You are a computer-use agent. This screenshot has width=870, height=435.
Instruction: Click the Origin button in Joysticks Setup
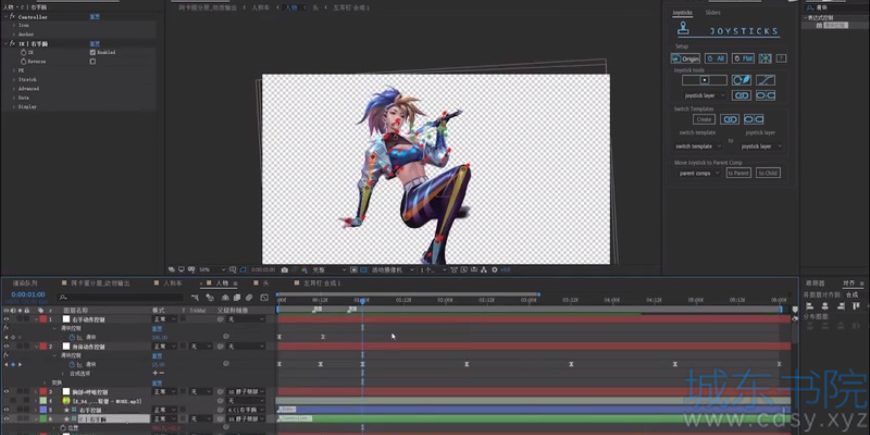pos(685,58)
